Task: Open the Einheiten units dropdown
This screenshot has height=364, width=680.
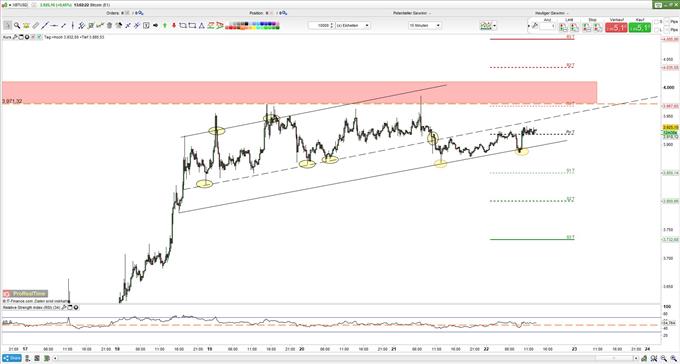Action: pos(353,25)
